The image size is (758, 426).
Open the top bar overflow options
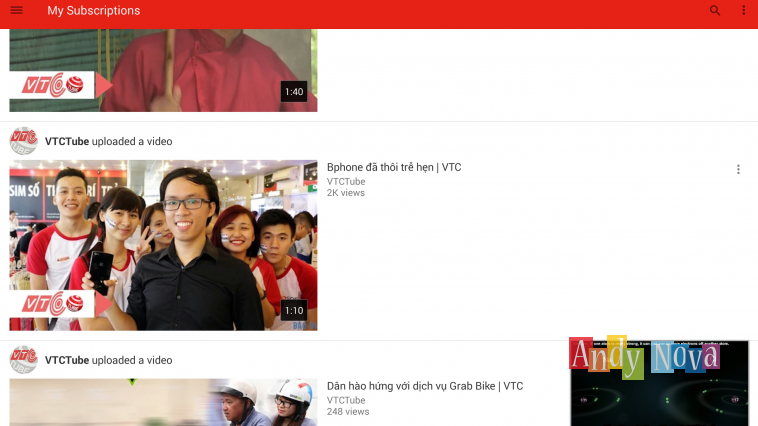743,11
